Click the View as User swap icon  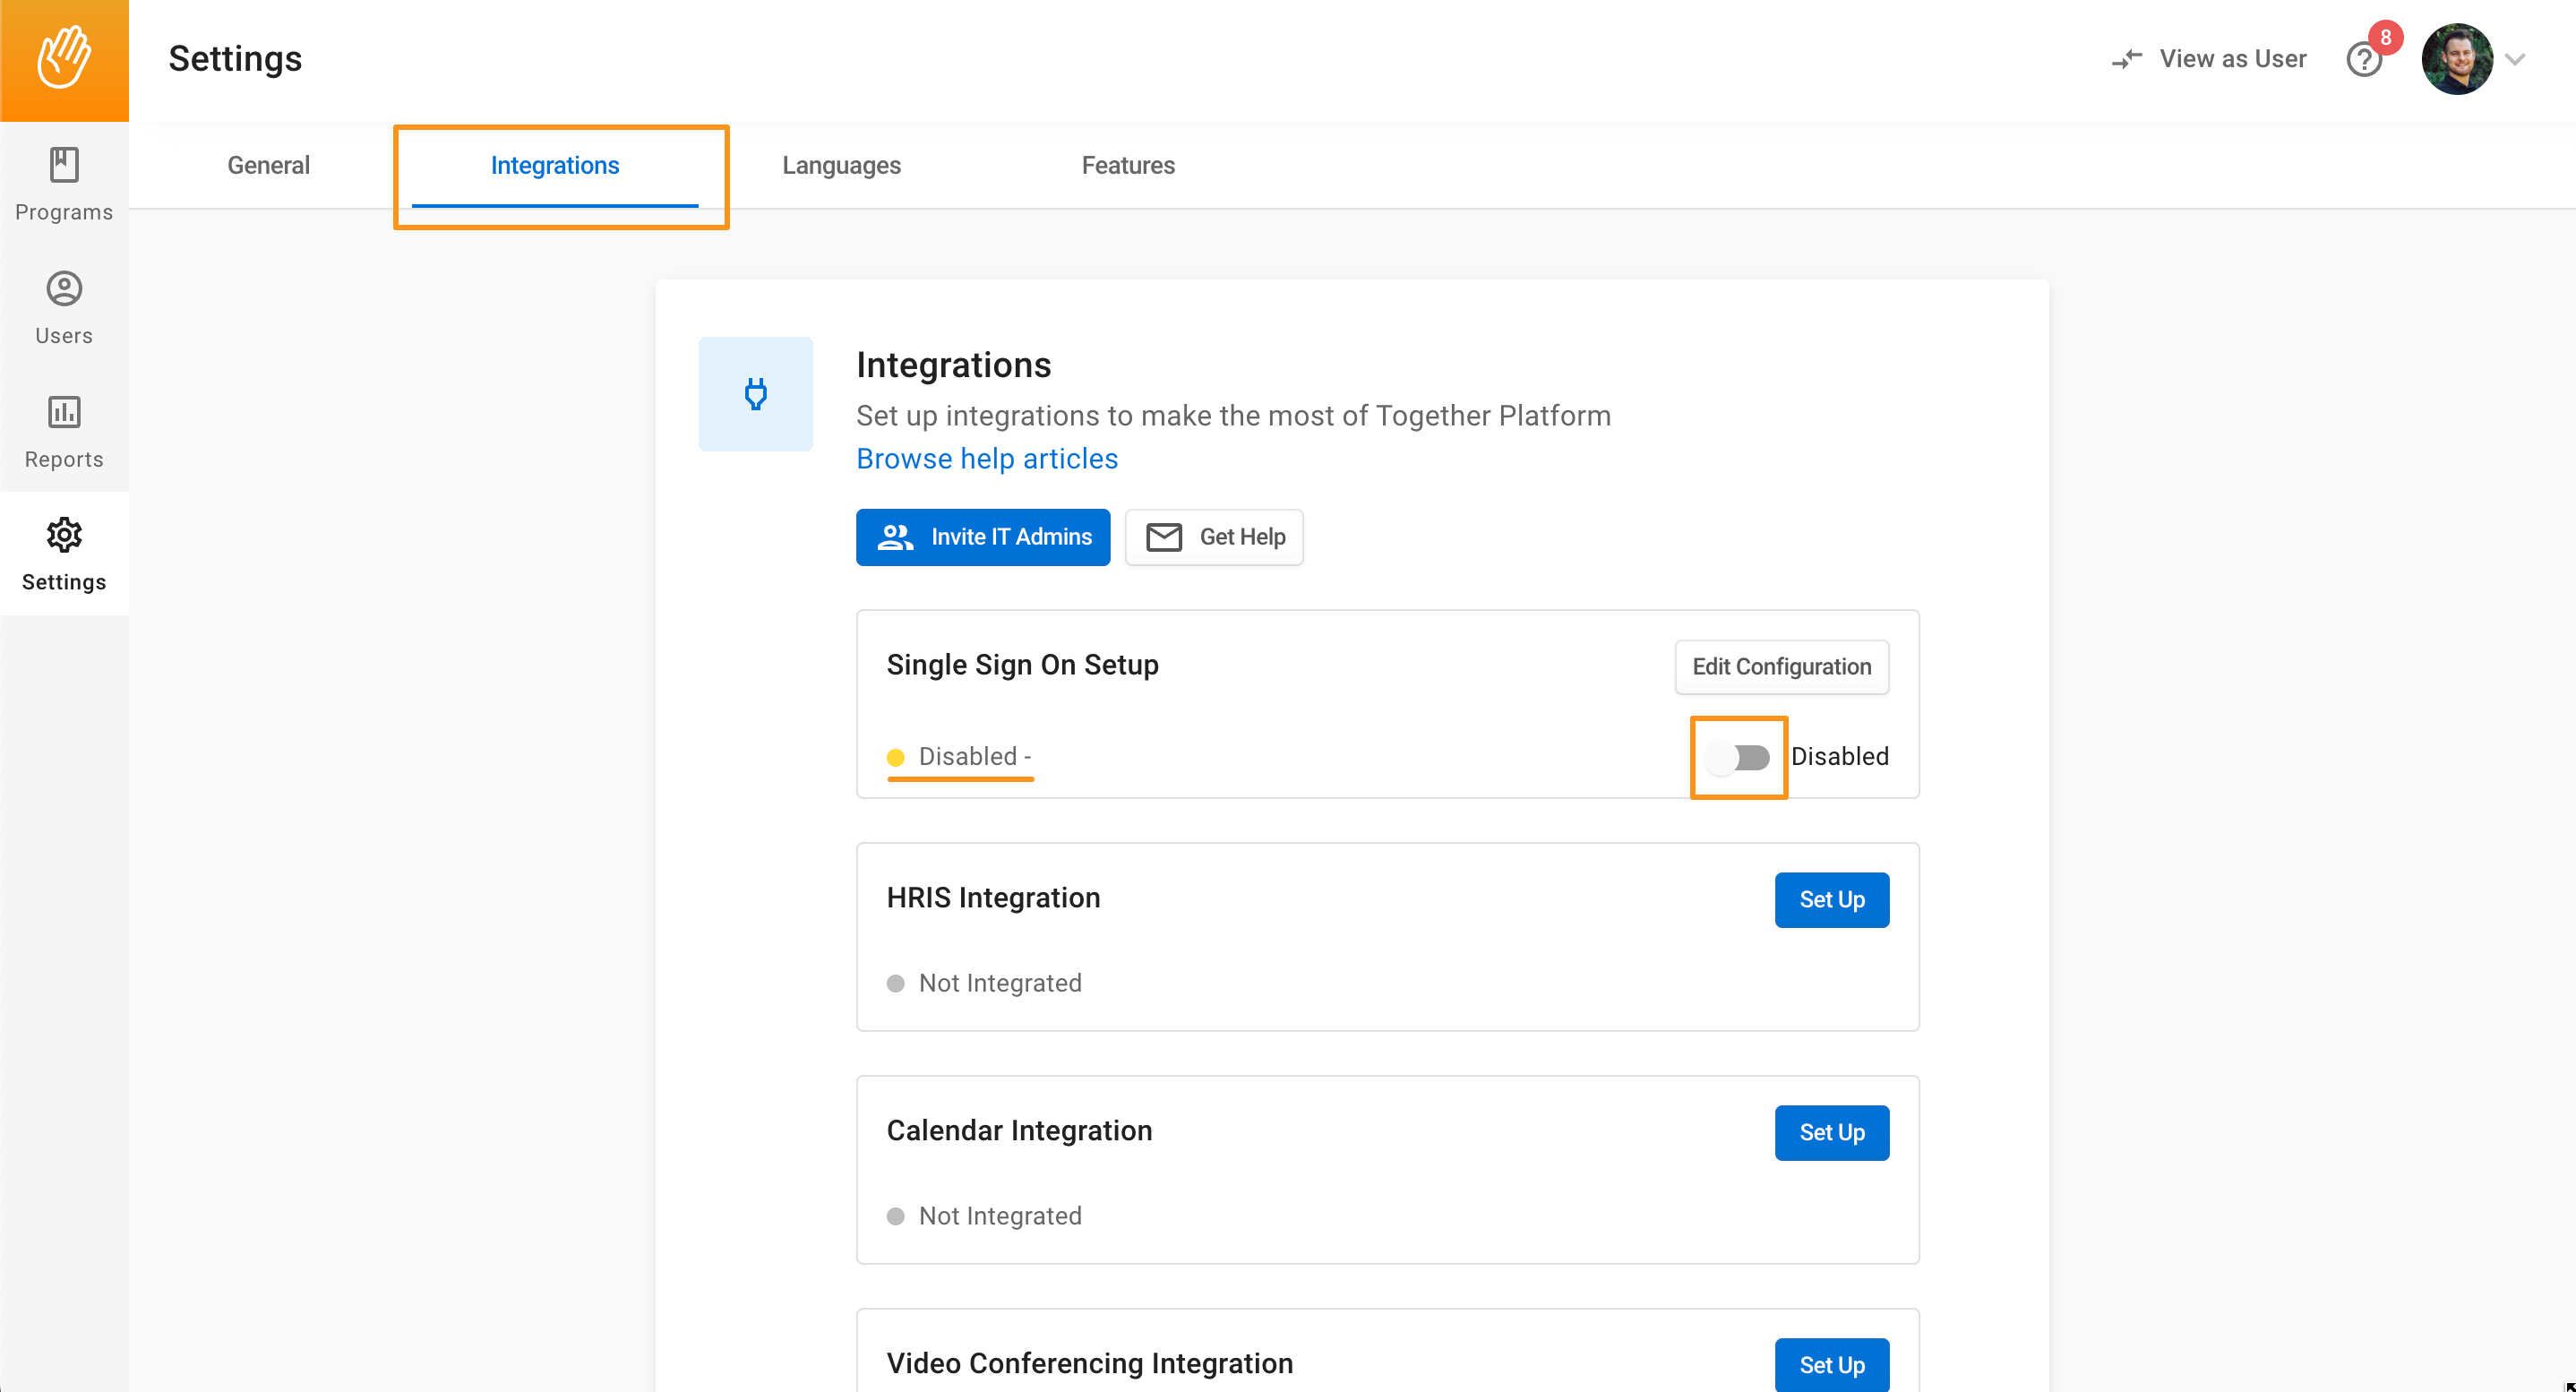click(x=2126, y=60)
